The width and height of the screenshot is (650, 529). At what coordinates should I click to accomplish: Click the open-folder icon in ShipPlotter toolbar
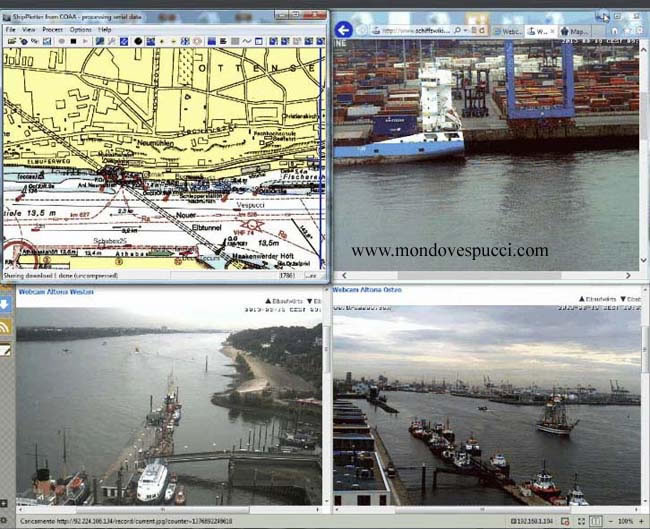pos(12,41)
